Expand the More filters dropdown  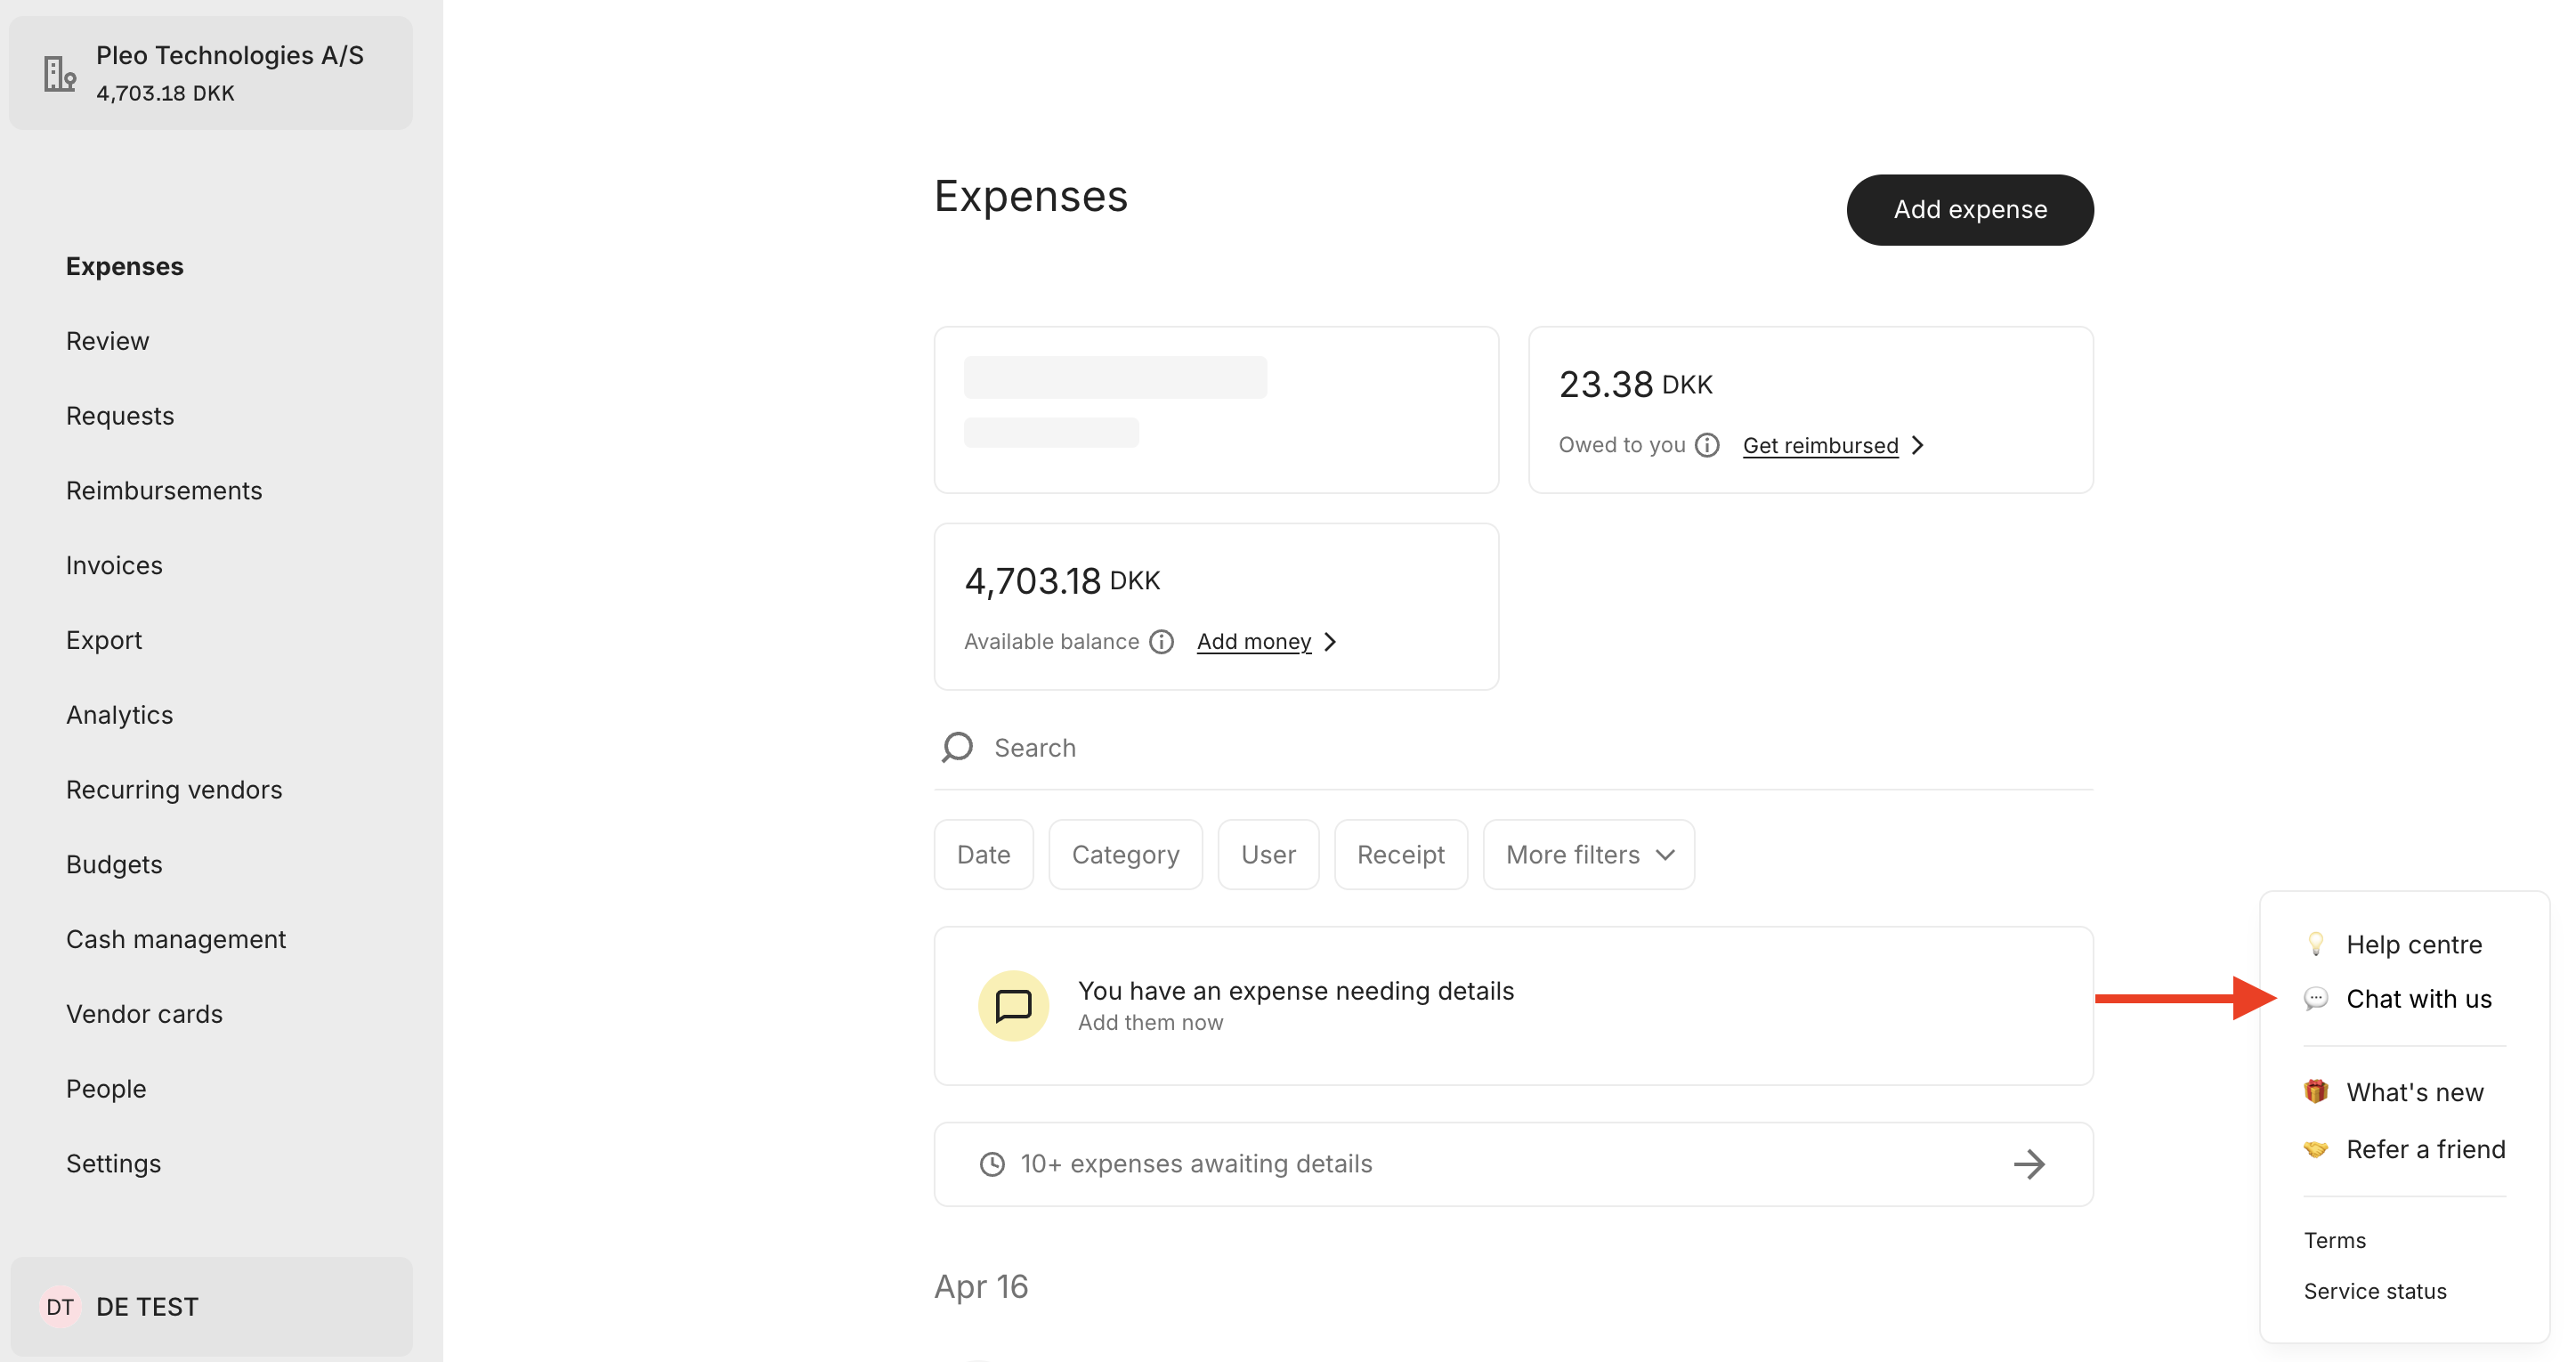click(1589, 855)
